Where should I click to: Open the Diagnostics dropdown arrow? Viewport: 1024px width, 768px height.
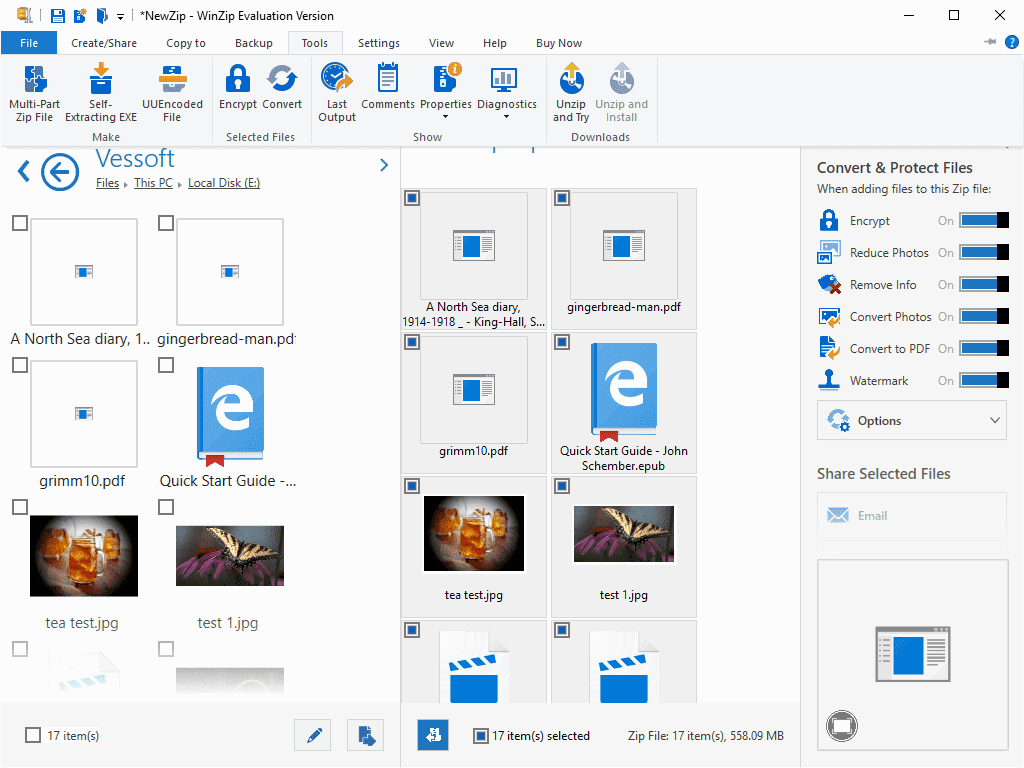tap(506, 118)
